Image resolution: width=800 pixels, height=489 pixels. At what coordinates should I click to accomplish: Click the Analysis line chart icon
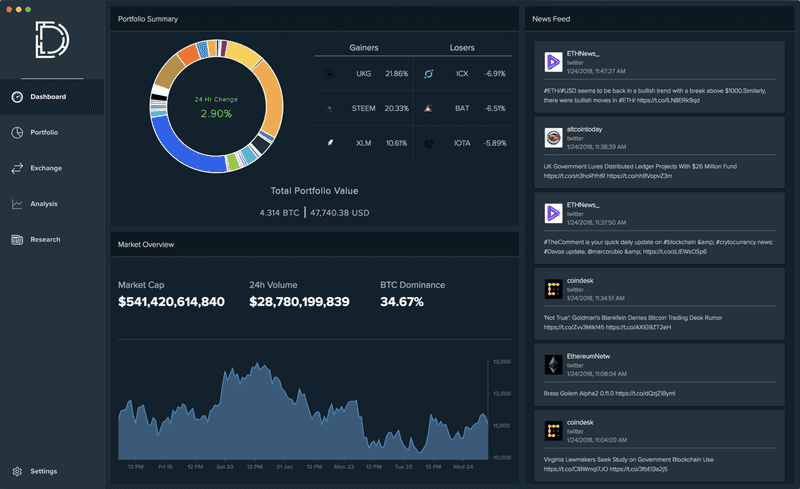(17, 204)
